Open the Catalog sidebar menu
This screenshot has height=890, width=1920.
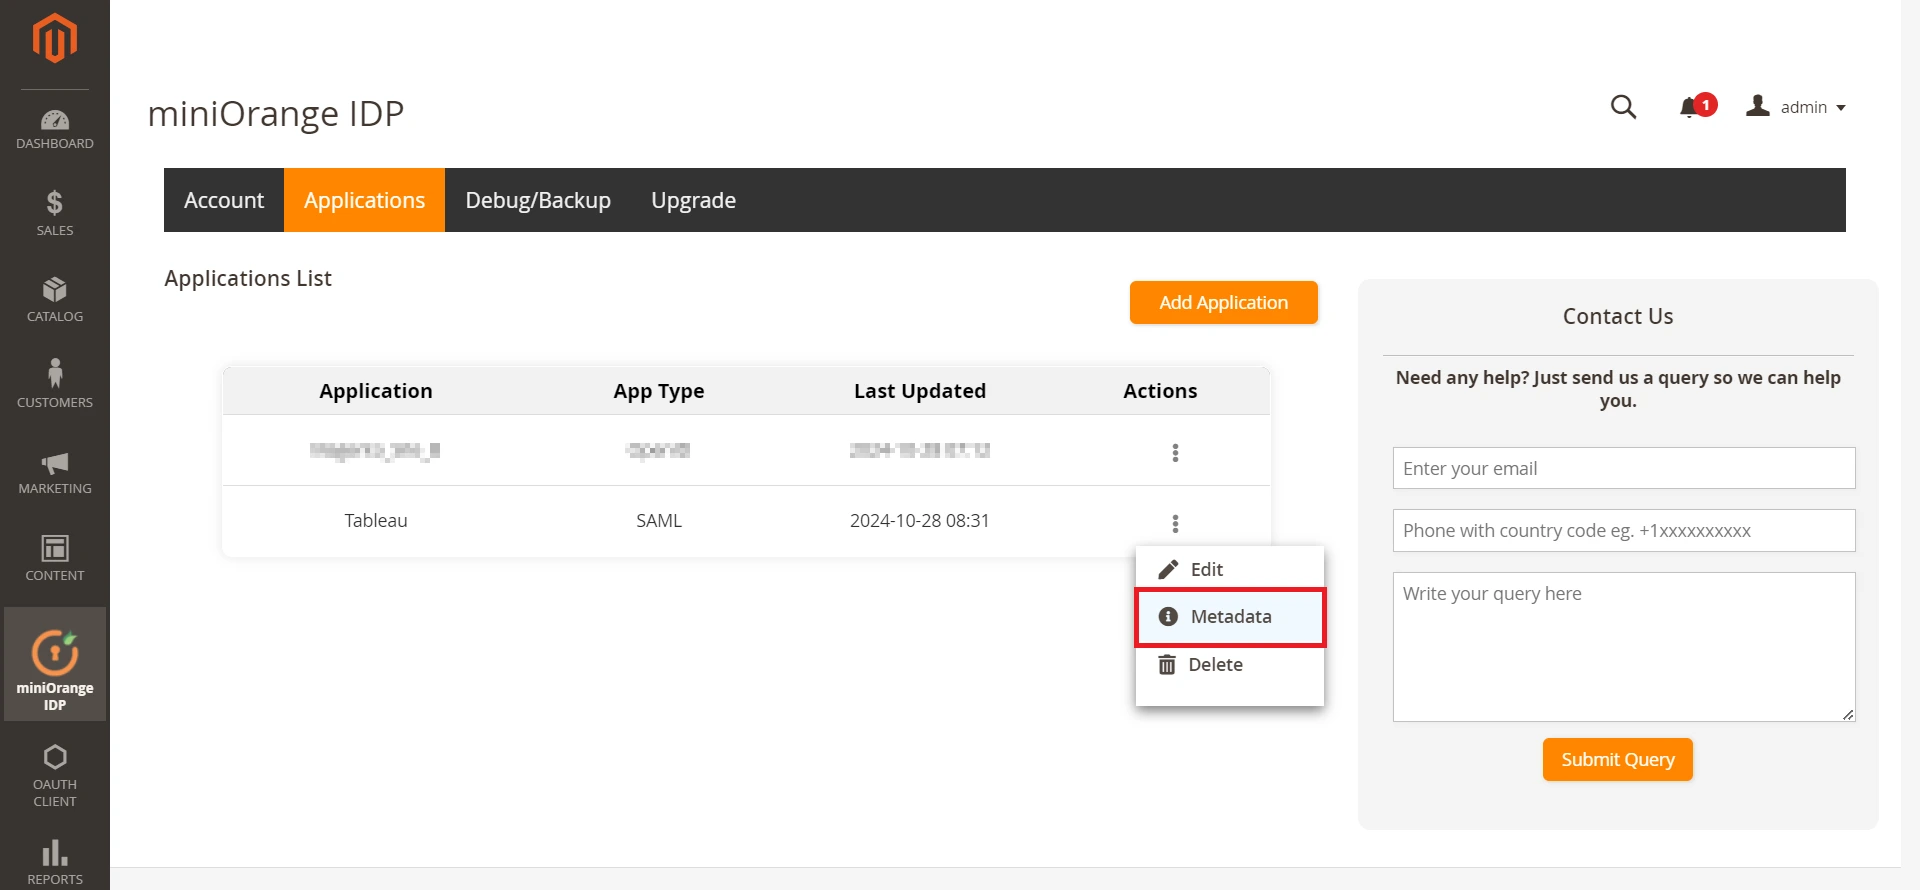55,300
